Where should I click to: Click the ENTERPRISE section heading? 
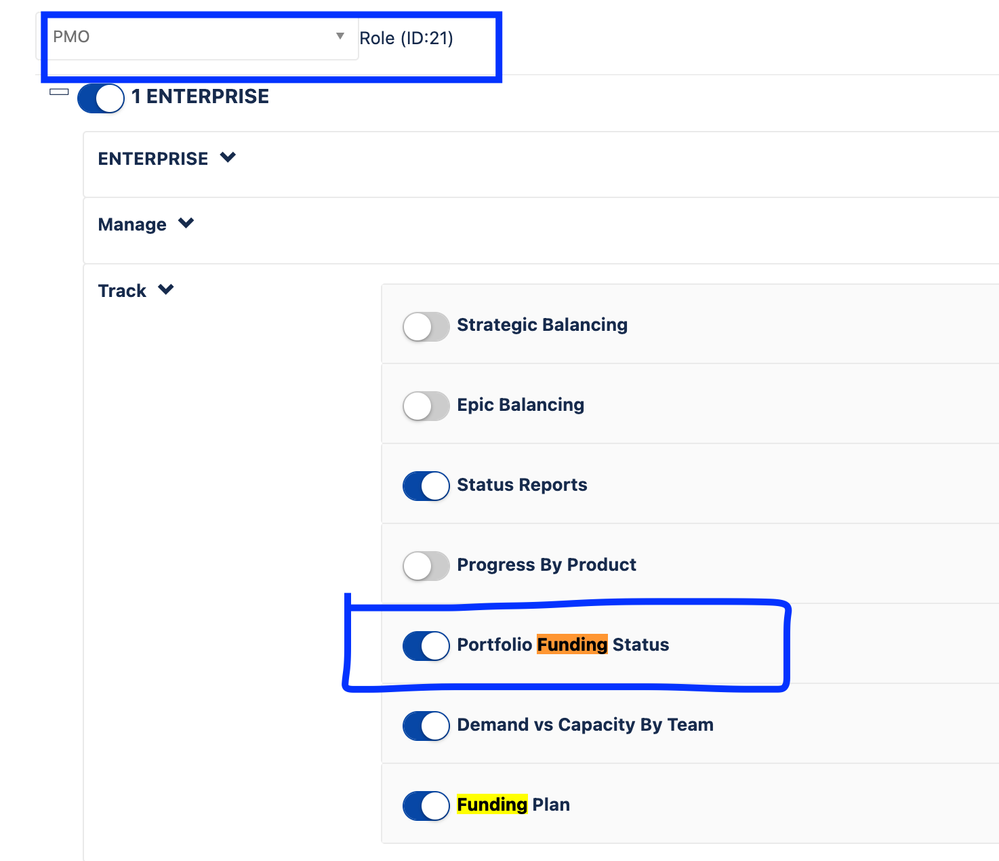coord(153,159)
